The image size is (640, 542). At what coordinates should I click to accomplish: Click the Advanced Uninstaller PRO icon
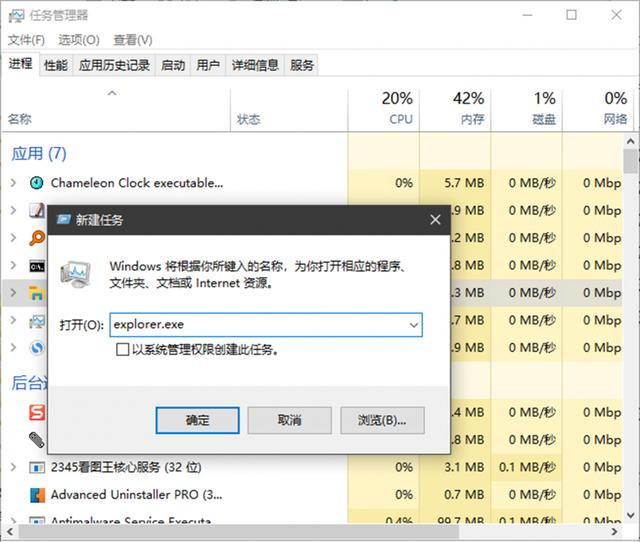(x=37, y=495)
